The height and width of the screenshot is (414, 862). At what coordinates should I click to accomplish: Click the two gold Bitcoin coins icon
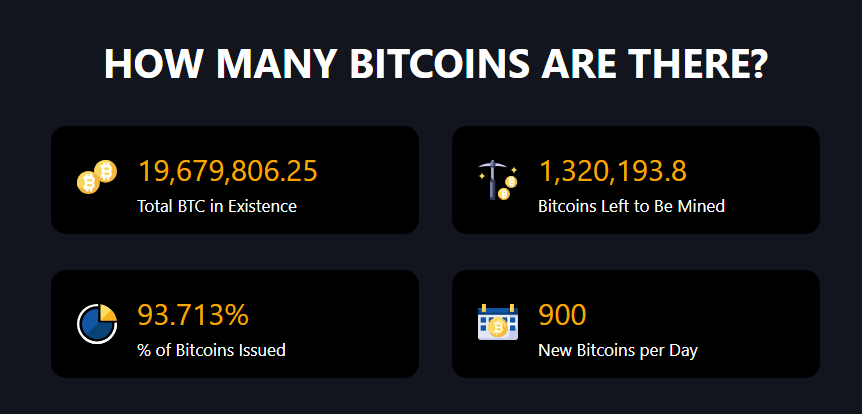tap(96, 178)
